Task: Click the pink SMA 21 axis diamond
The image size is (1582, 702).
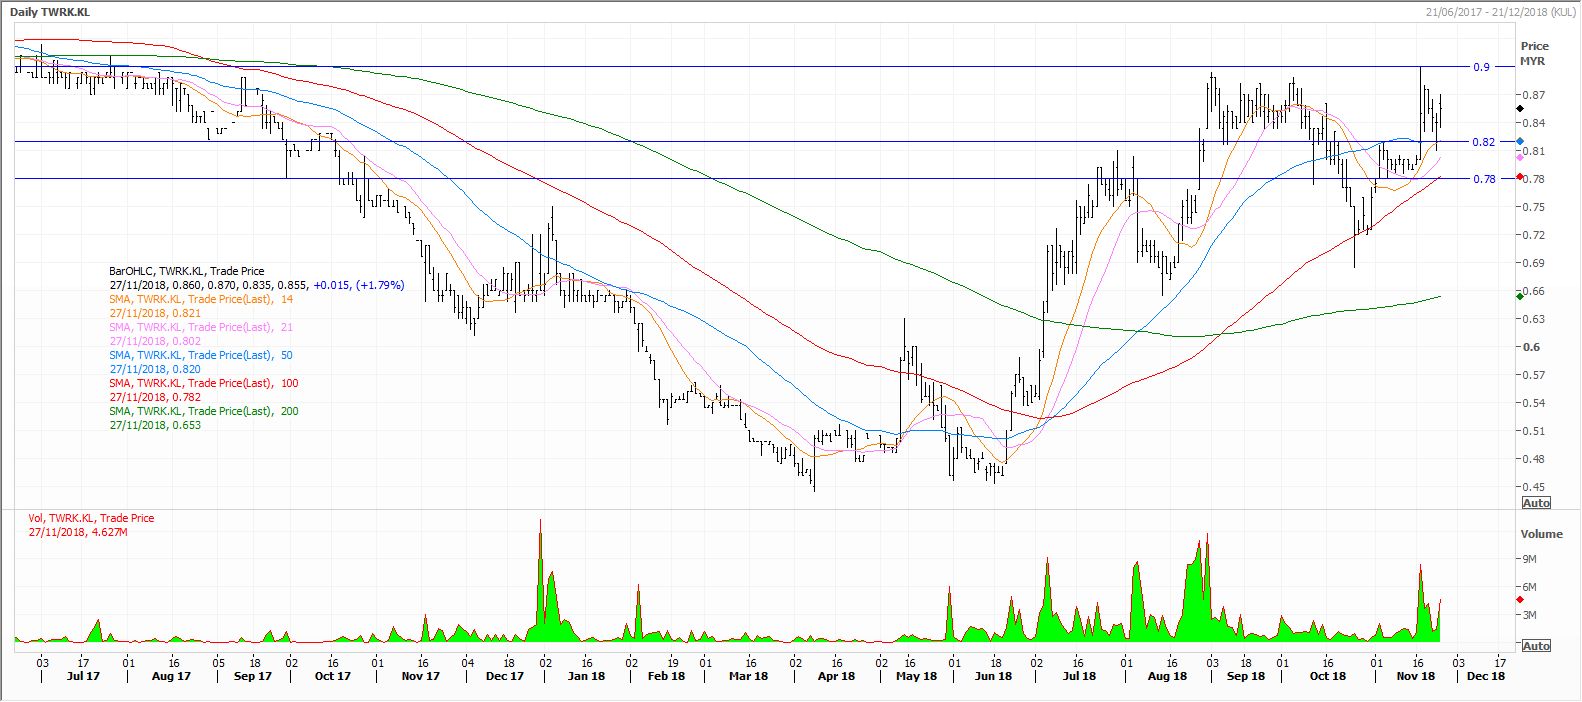Action: point(1520,157)
